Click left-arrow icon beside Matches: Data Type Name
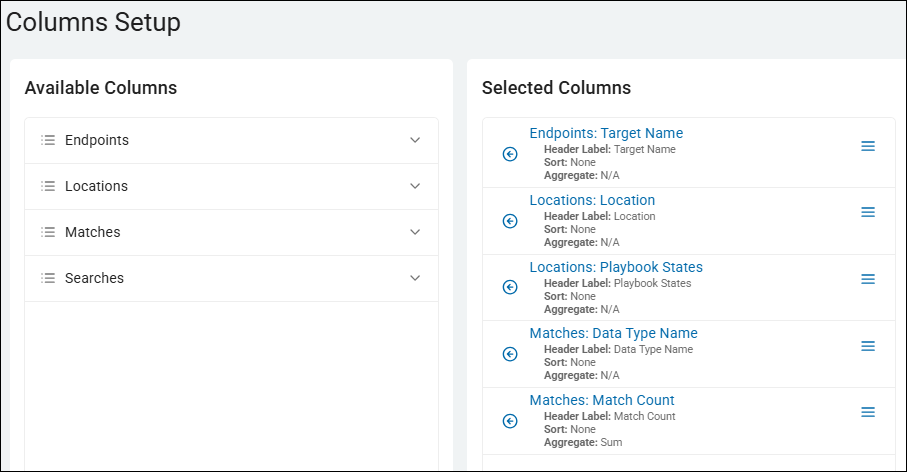This screenshot has height=472, width=907. click(510, 354)
